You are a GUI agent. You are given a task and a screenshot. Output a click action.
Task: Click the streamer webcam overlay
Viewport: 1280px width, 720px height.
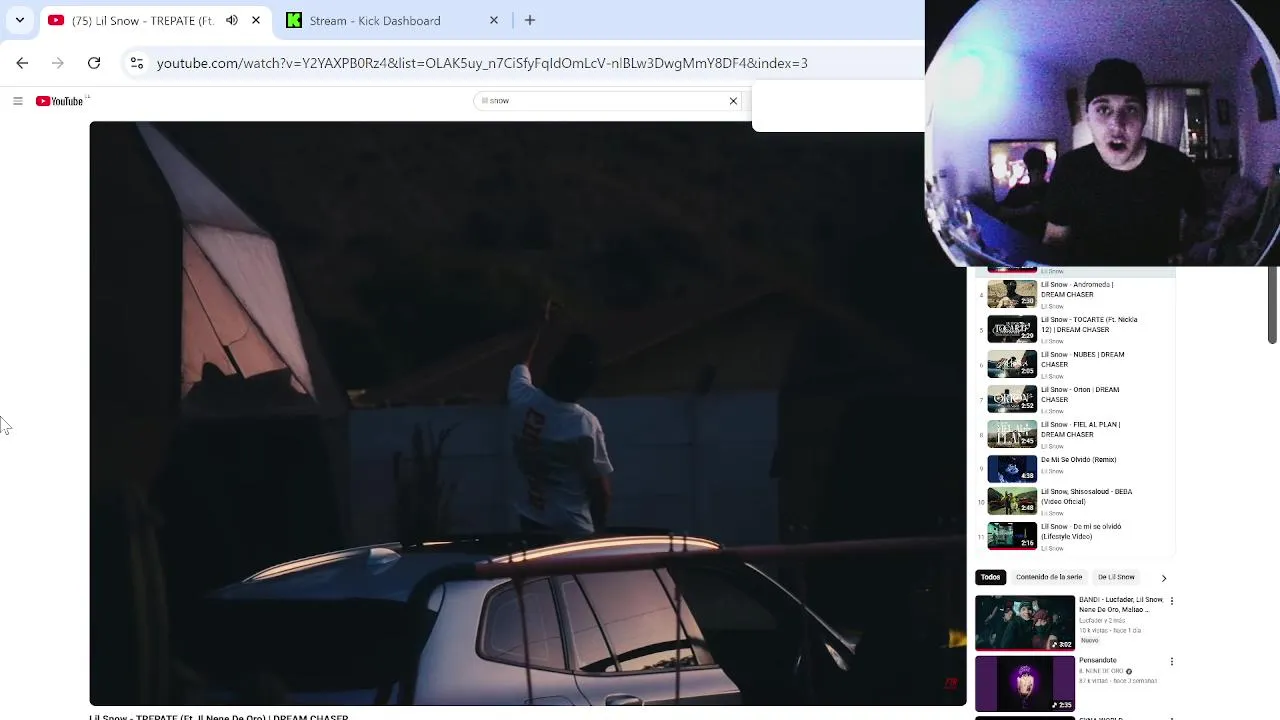1103,133
